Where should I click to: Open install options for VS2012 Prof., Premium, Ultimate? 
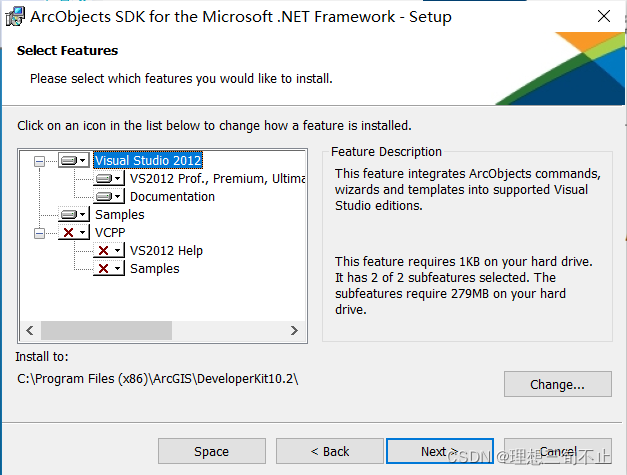tap(109, 178)
